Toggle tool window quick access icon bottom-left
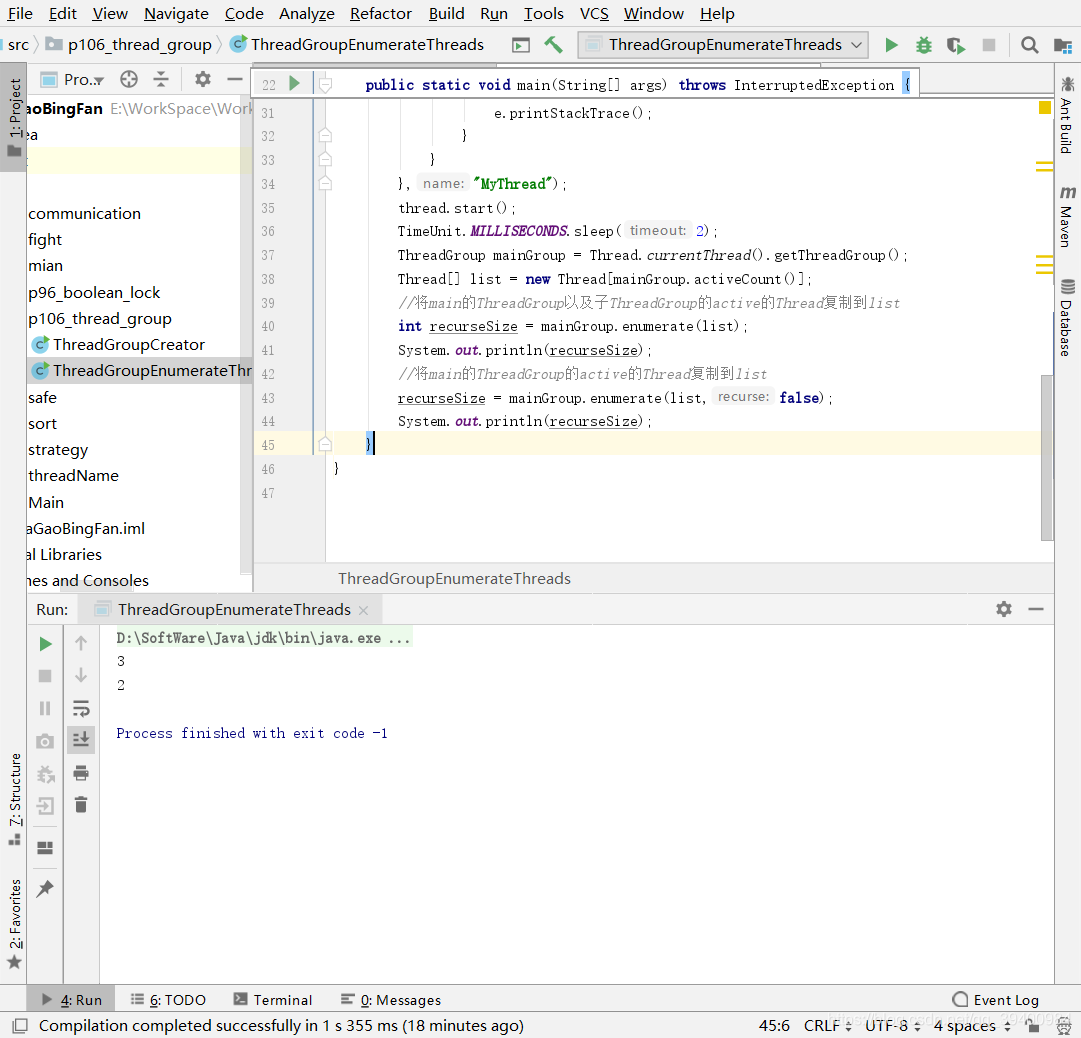This screenshot has height=1038, width=1081. pos(20,1026)
